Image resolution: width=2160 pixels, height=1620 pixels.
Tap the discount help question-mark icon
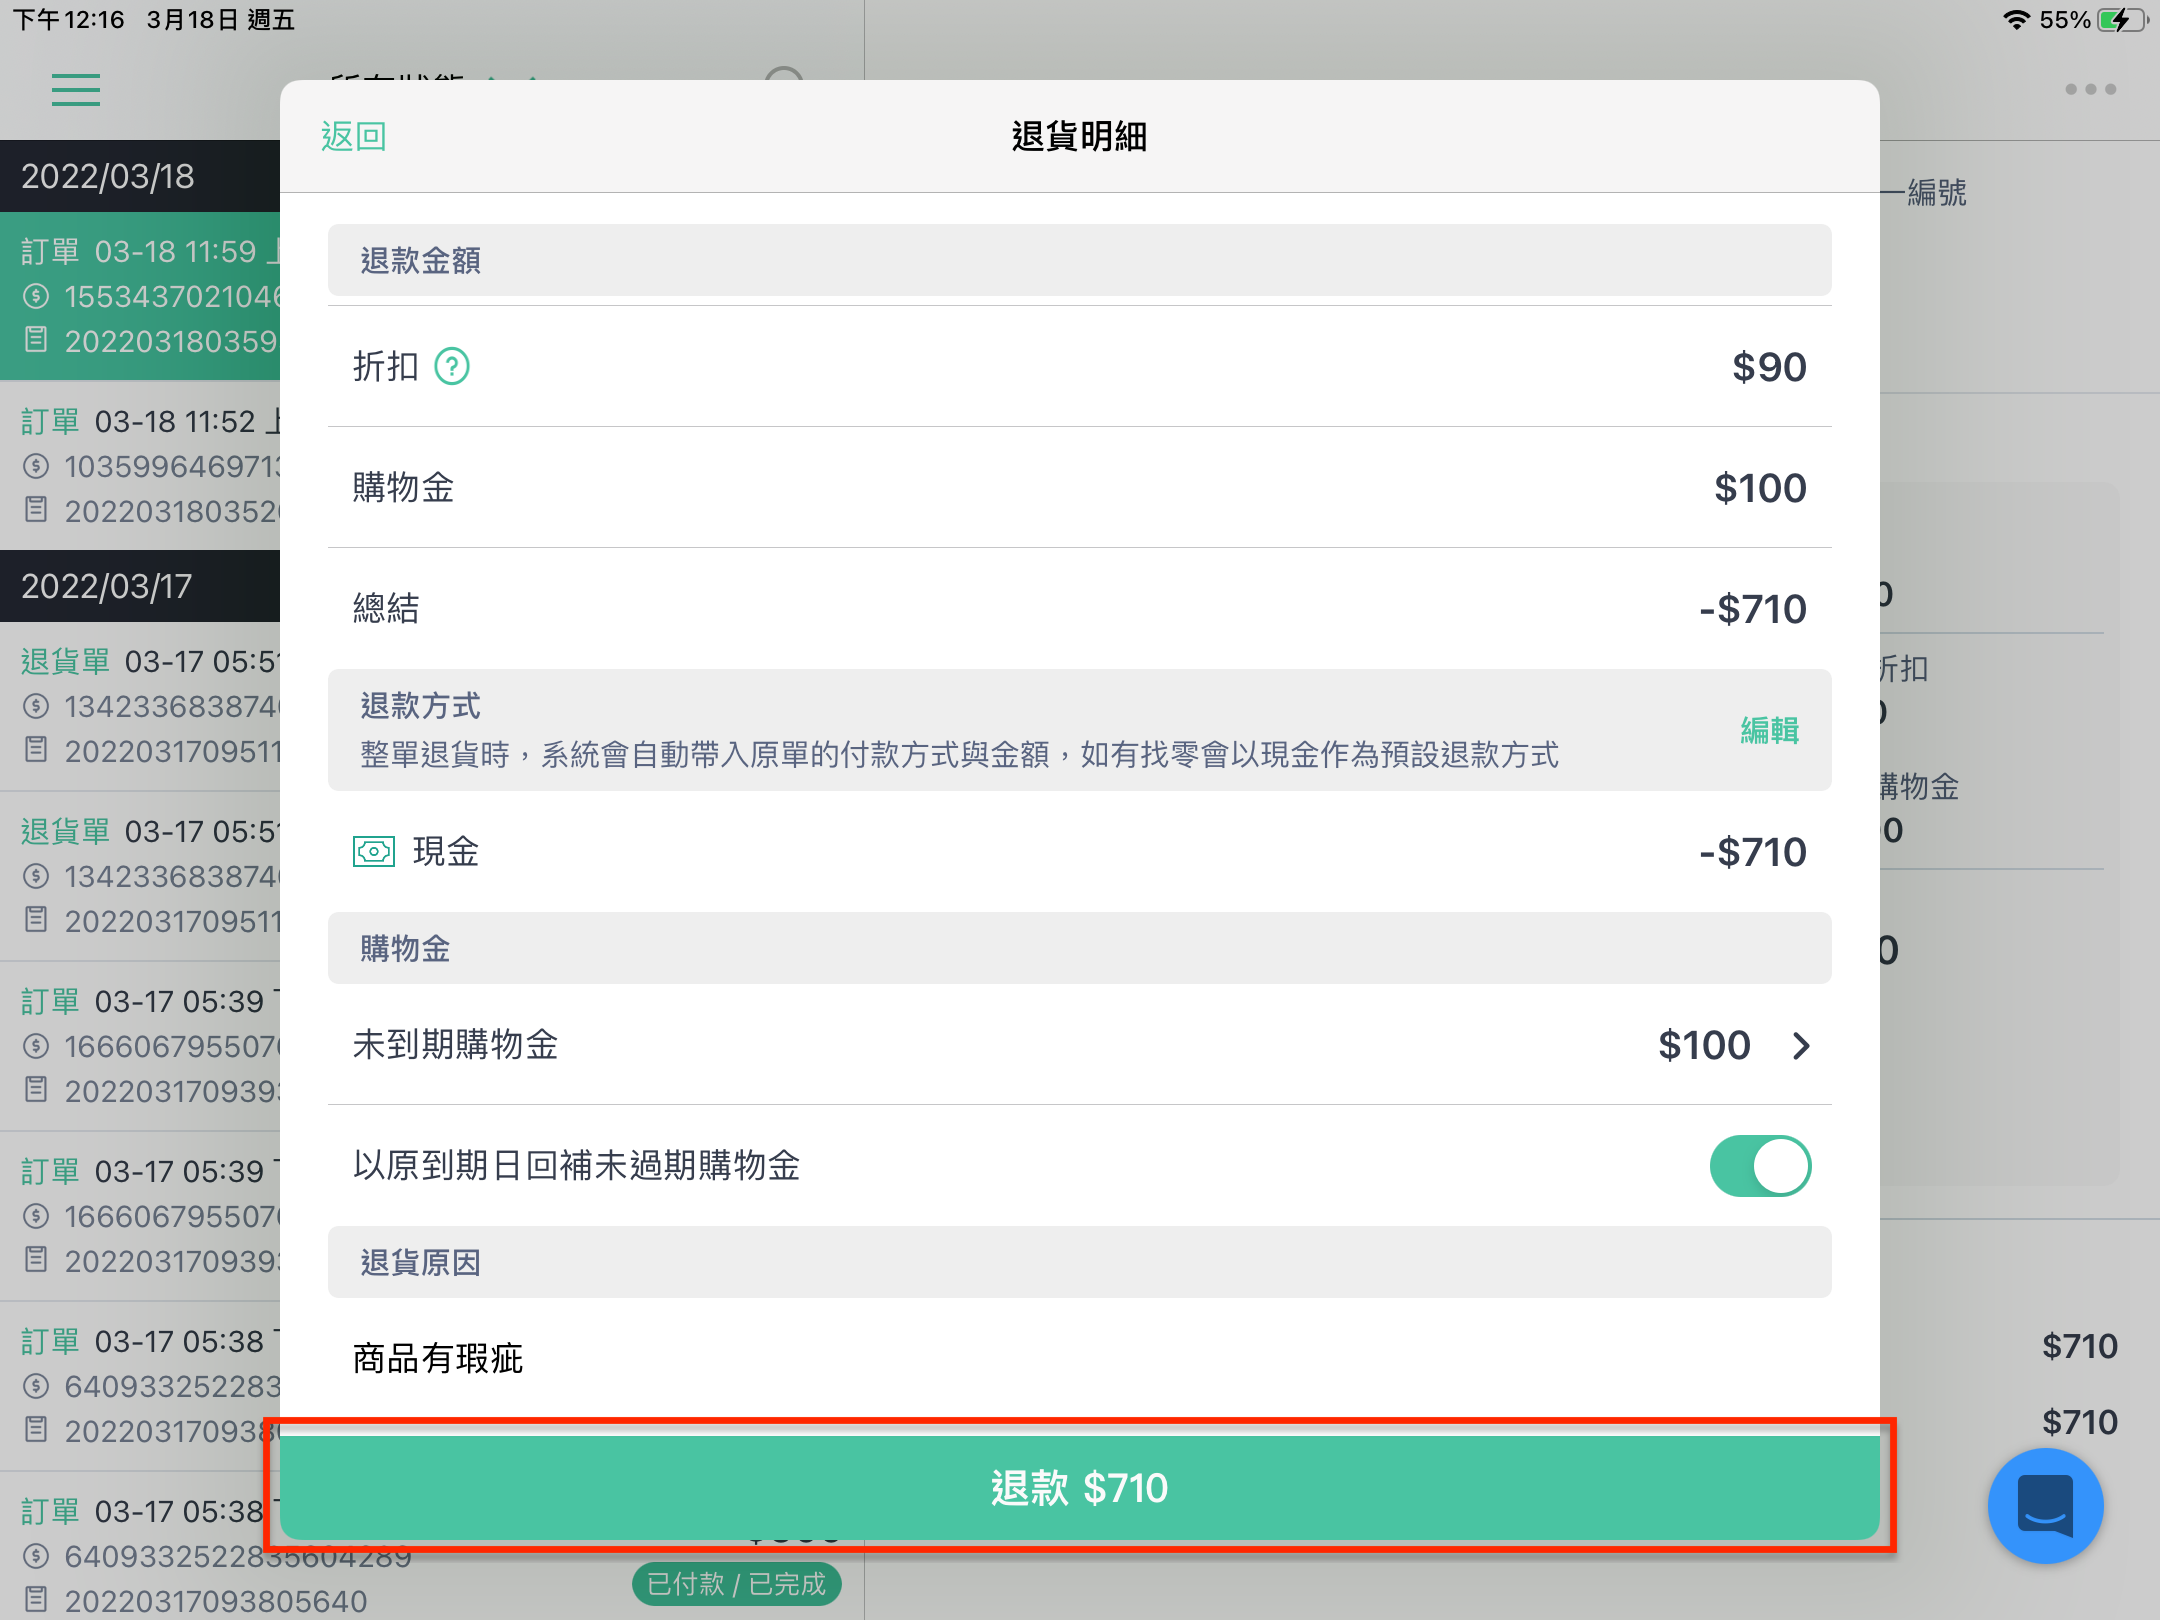(x=452, y=367)
